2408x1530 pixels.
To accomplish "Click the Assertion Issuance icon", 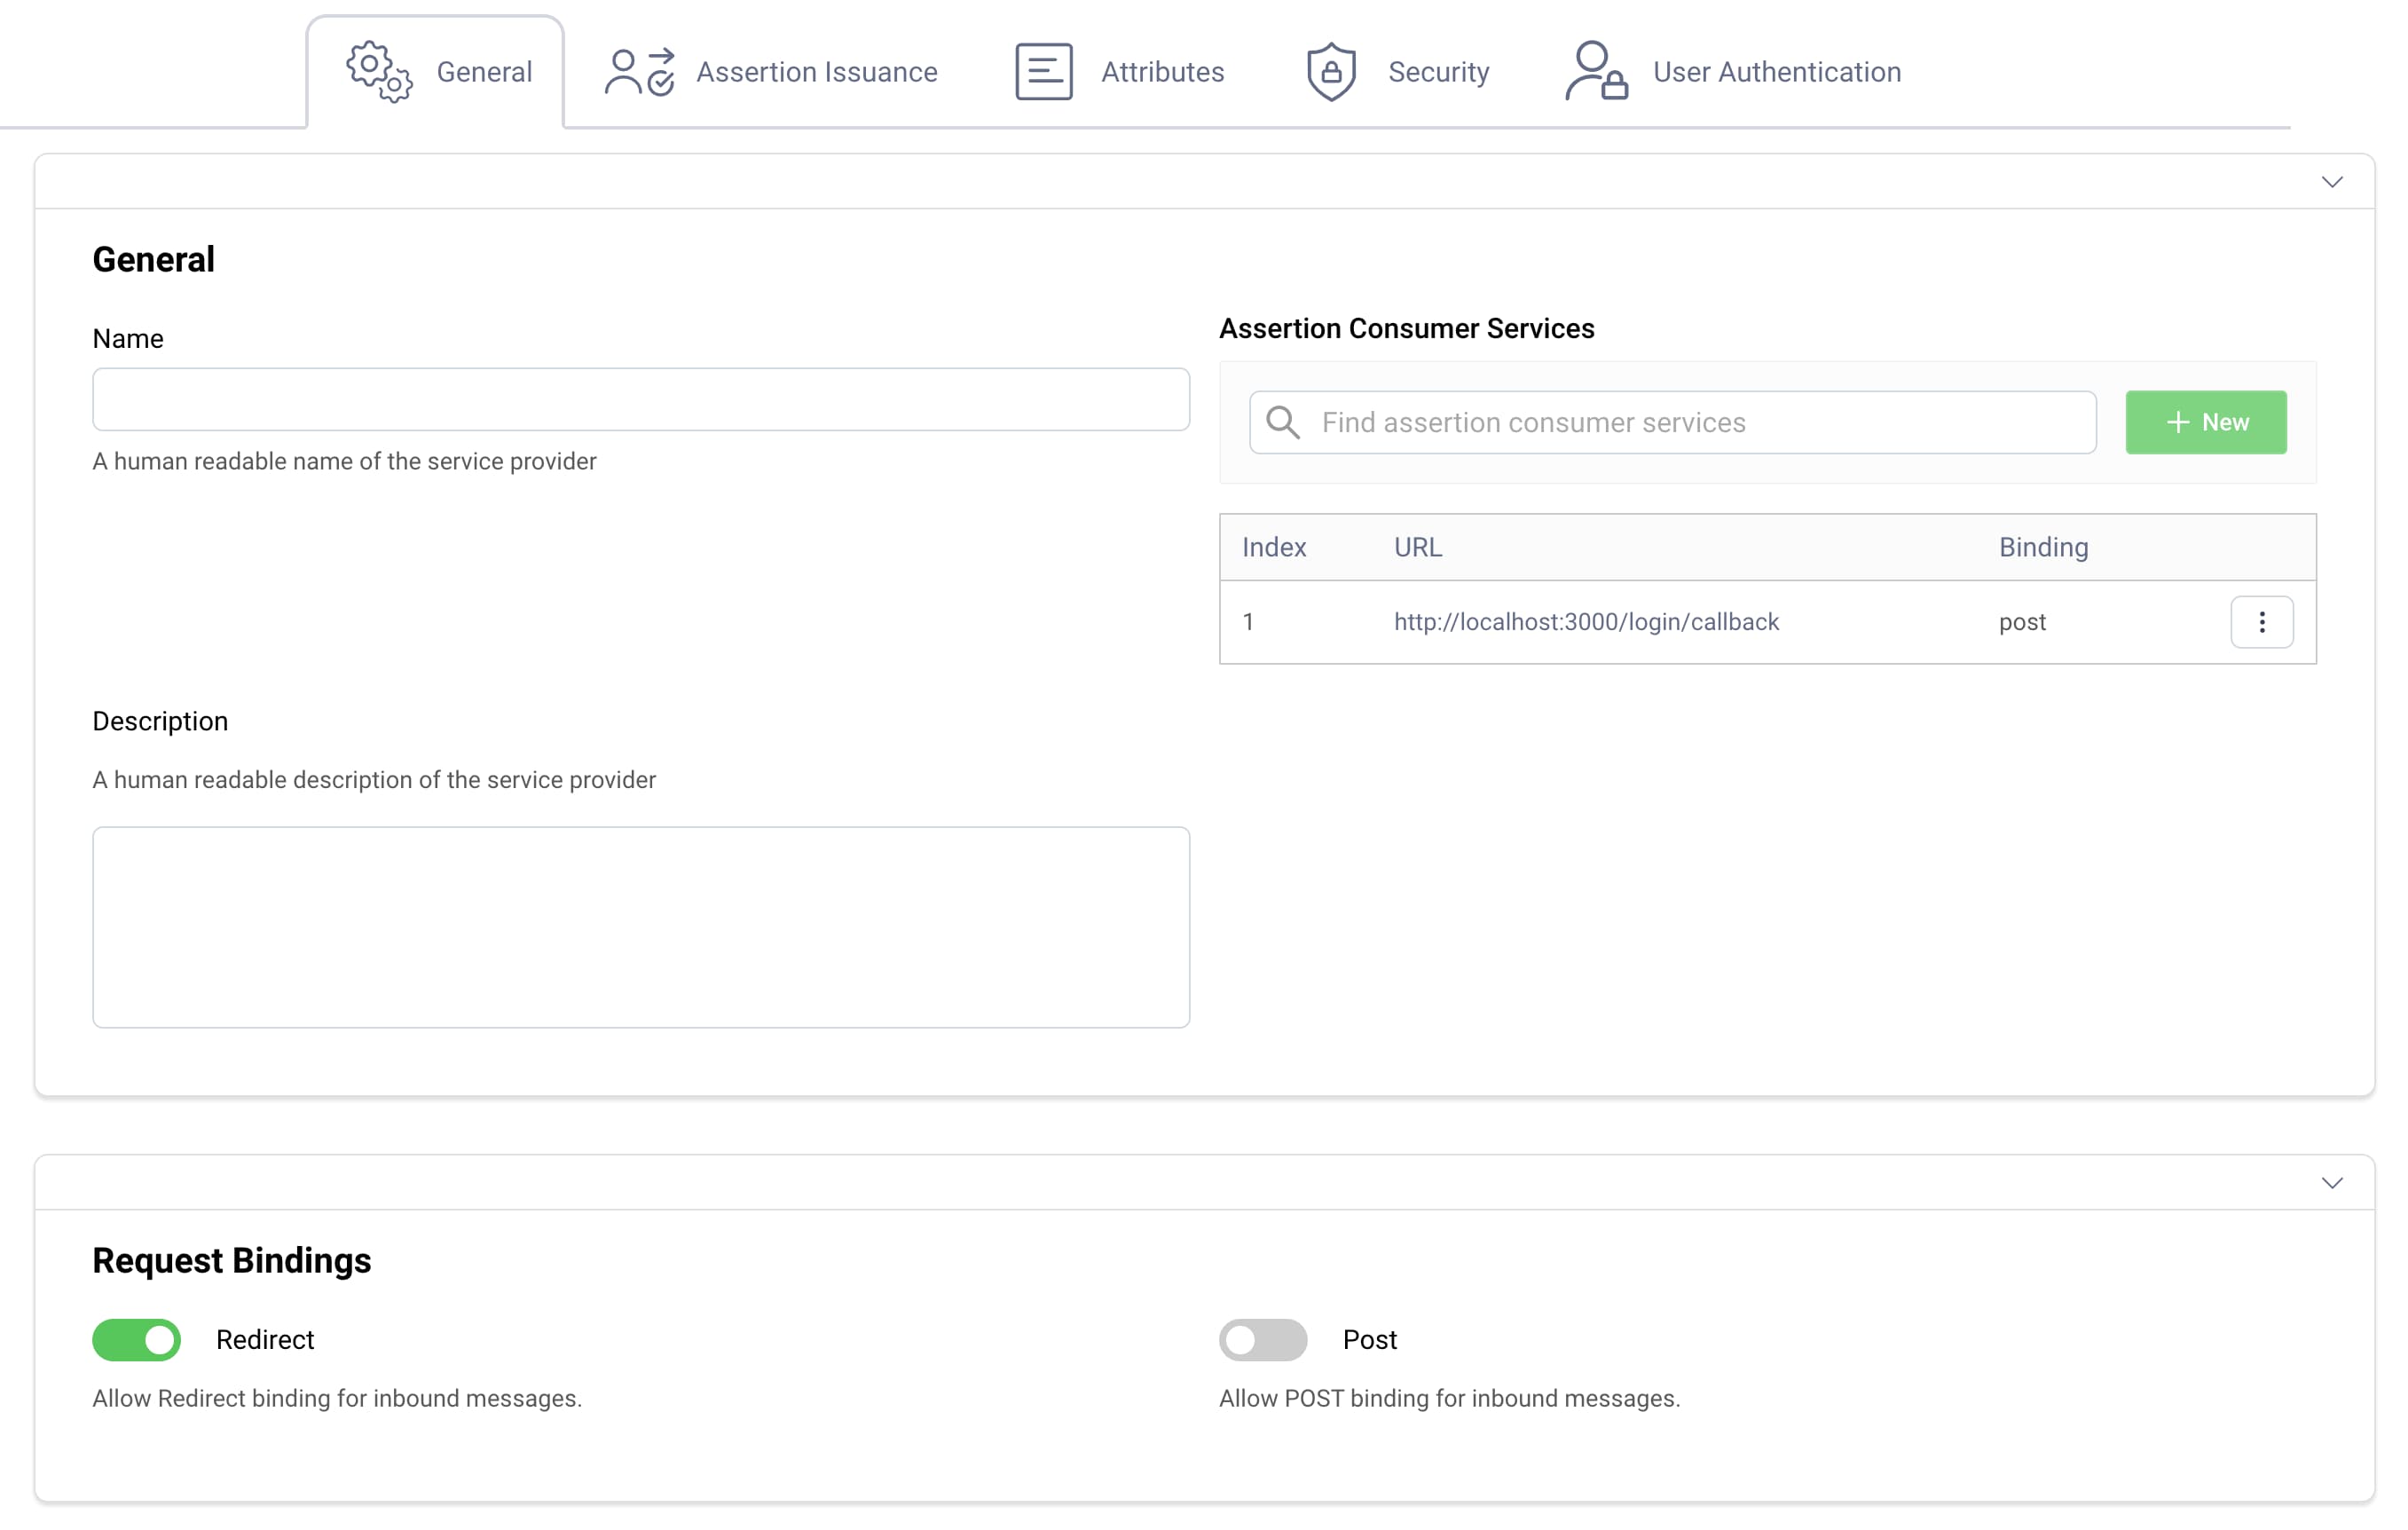I will (x=639, y=70).
